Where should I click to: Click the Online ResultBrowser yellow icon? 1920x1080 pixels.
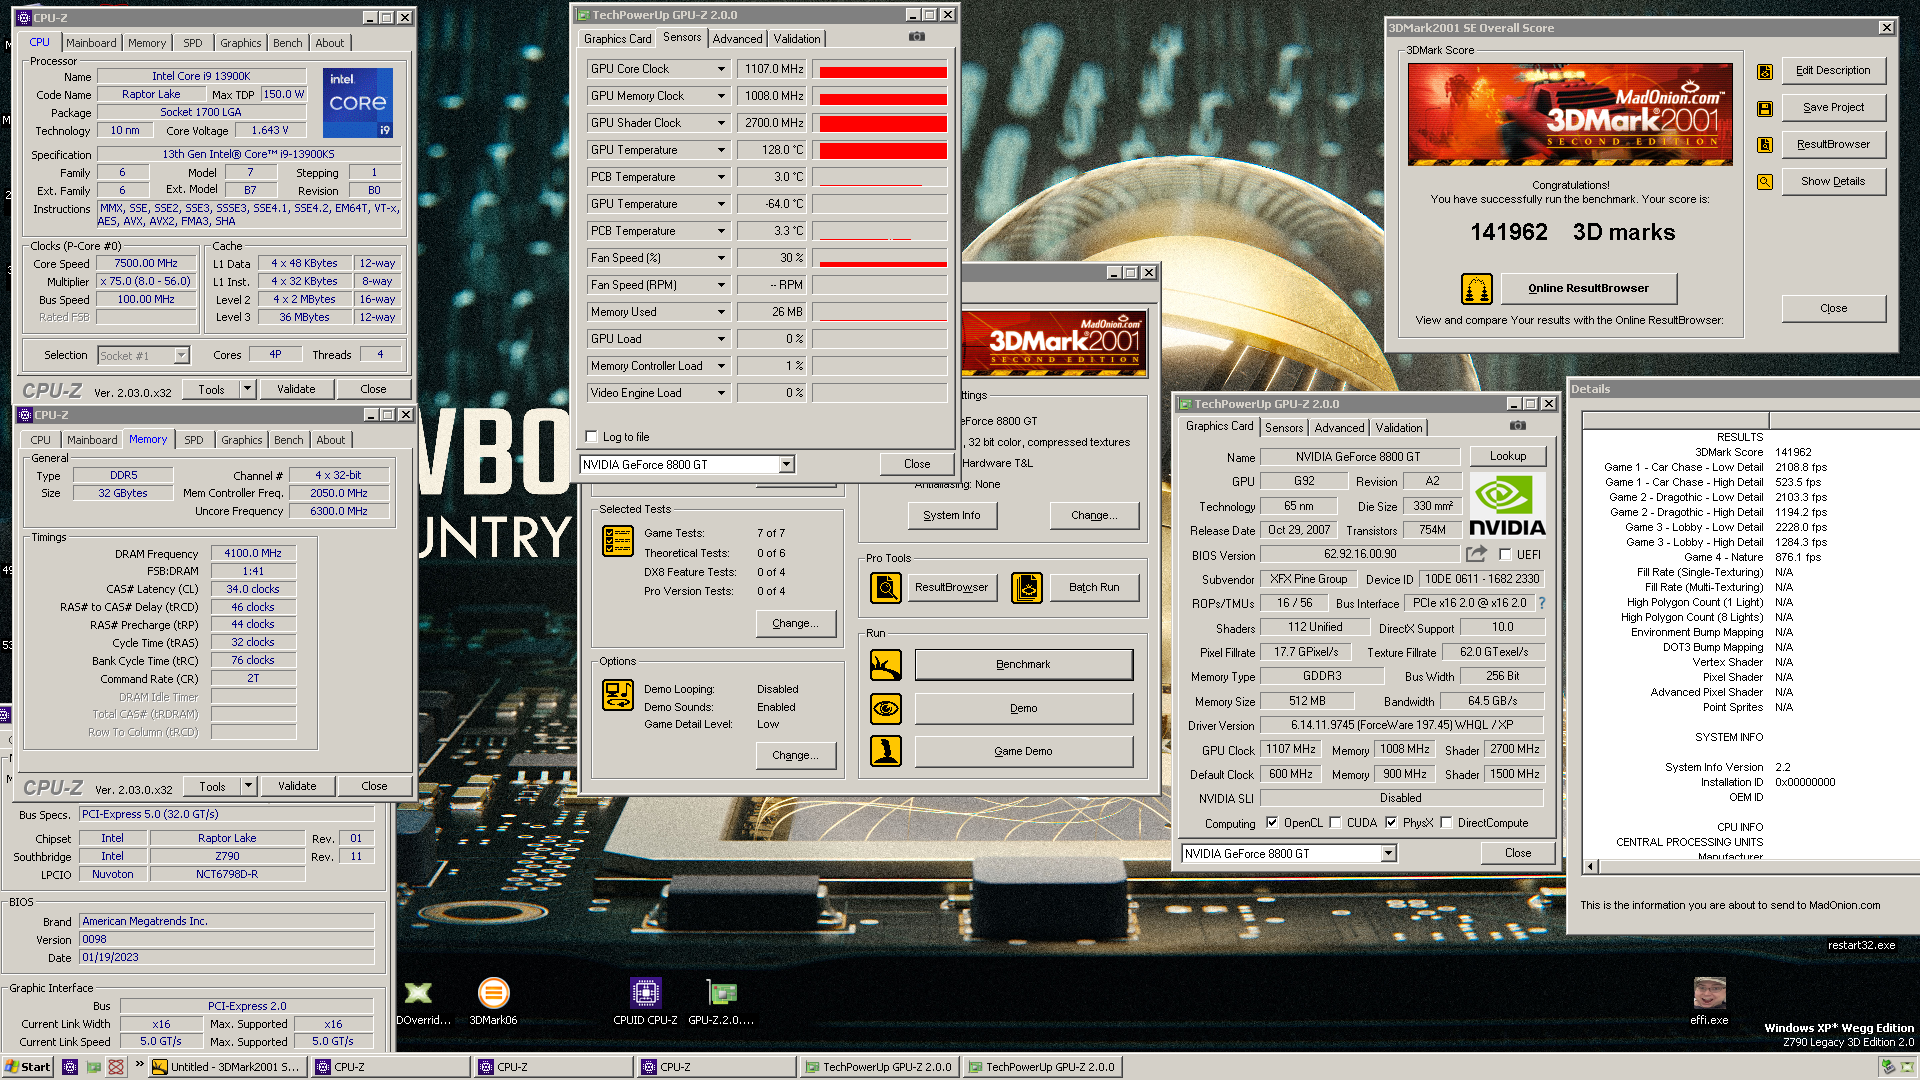click(1477, 289)
